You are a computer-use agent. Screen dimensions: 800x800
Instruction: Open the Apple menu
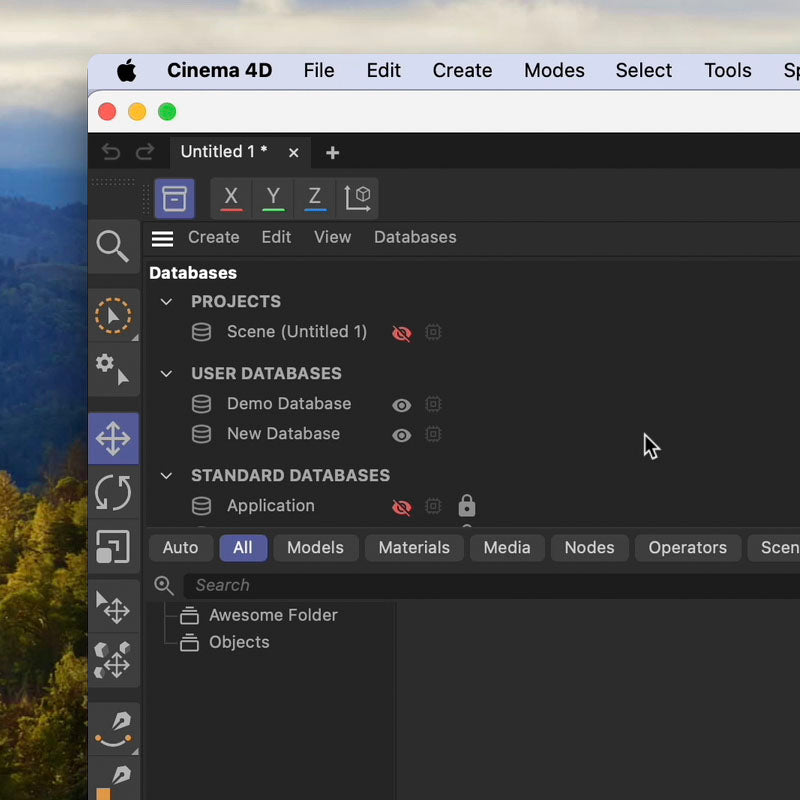coord(126,70)
